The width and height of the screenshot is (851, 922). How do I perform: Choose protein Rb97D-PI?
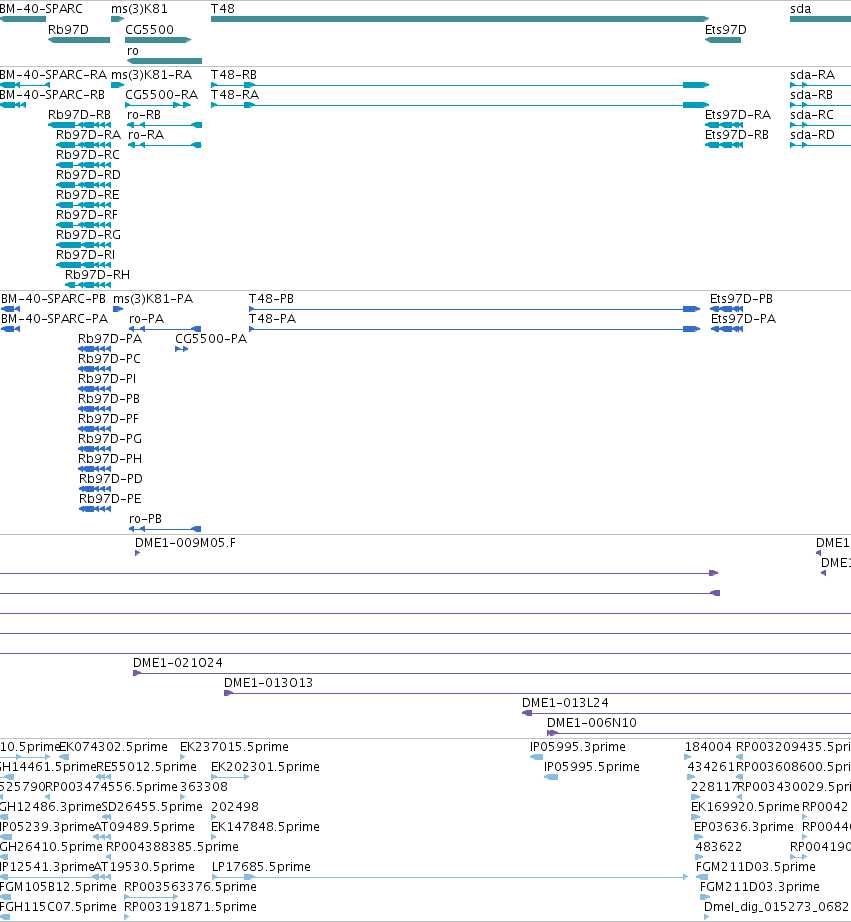107,379
